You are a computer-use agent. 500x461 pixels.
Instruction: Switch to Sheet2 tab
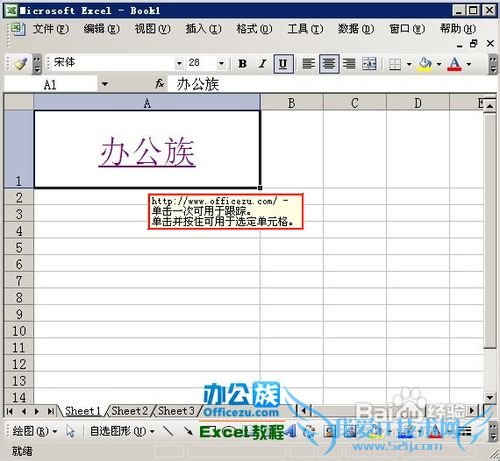click(x=130, y=411)
